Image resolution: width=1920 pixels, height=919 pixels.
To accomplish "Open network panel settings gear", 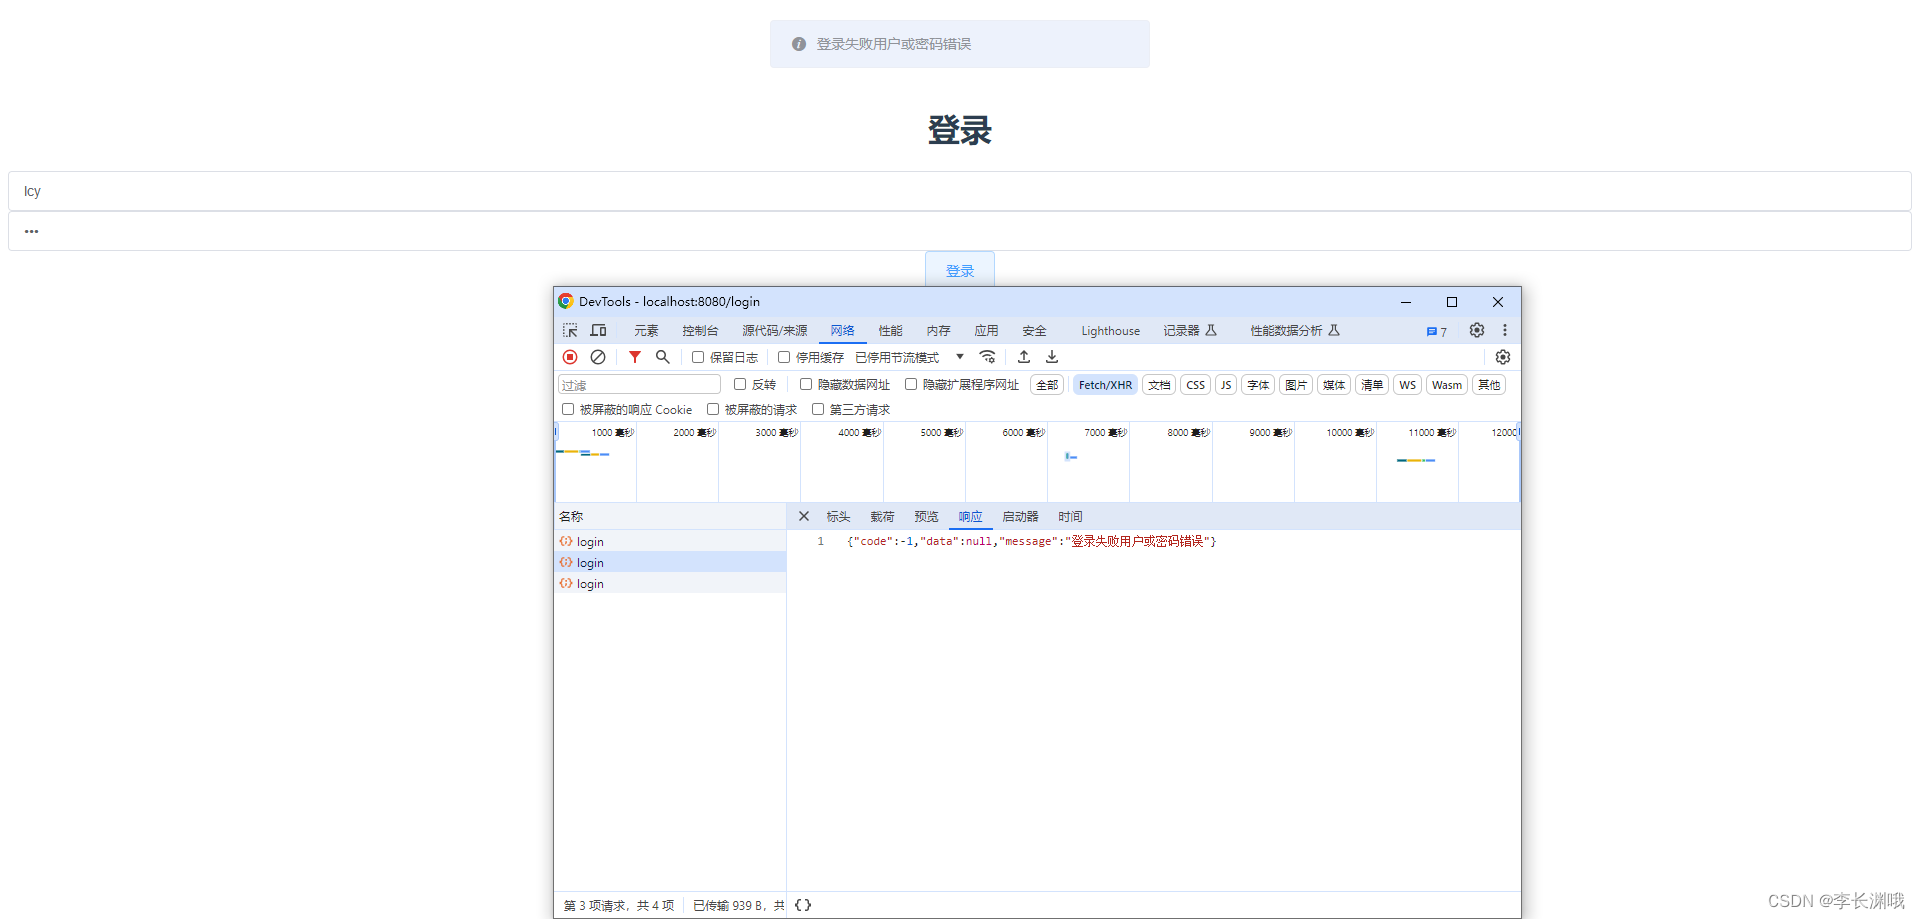I will [x=1503, y=357].
